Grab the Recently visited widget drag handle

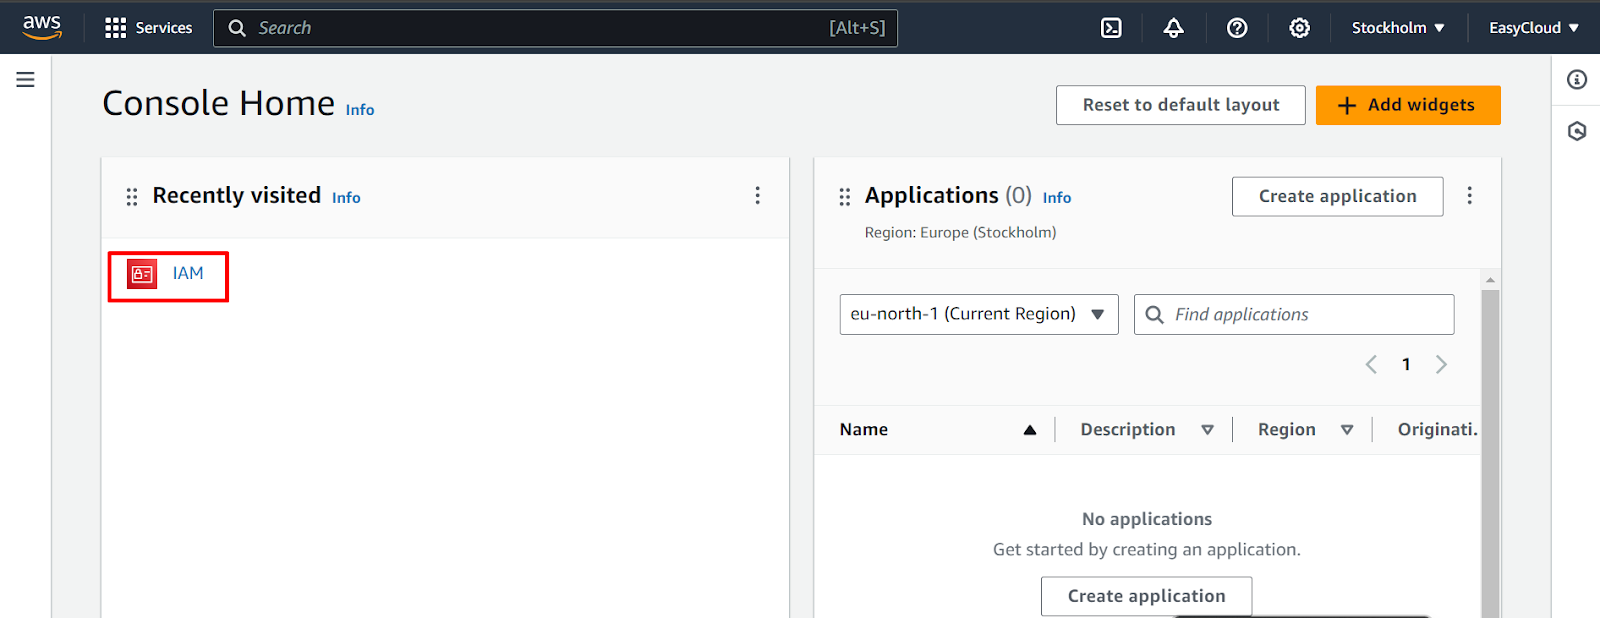(132, 197)
